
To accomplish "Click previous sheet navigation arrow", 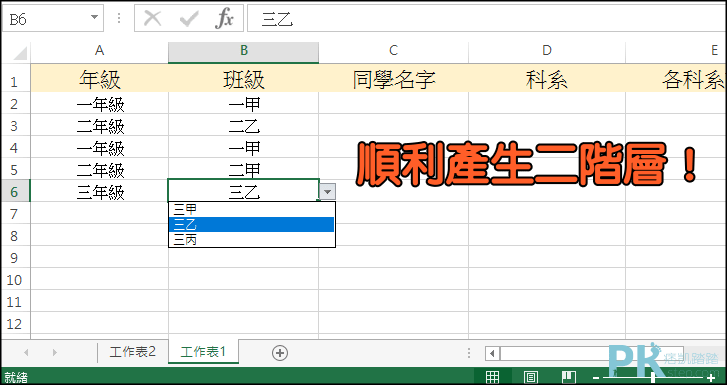I will [26, 353].
